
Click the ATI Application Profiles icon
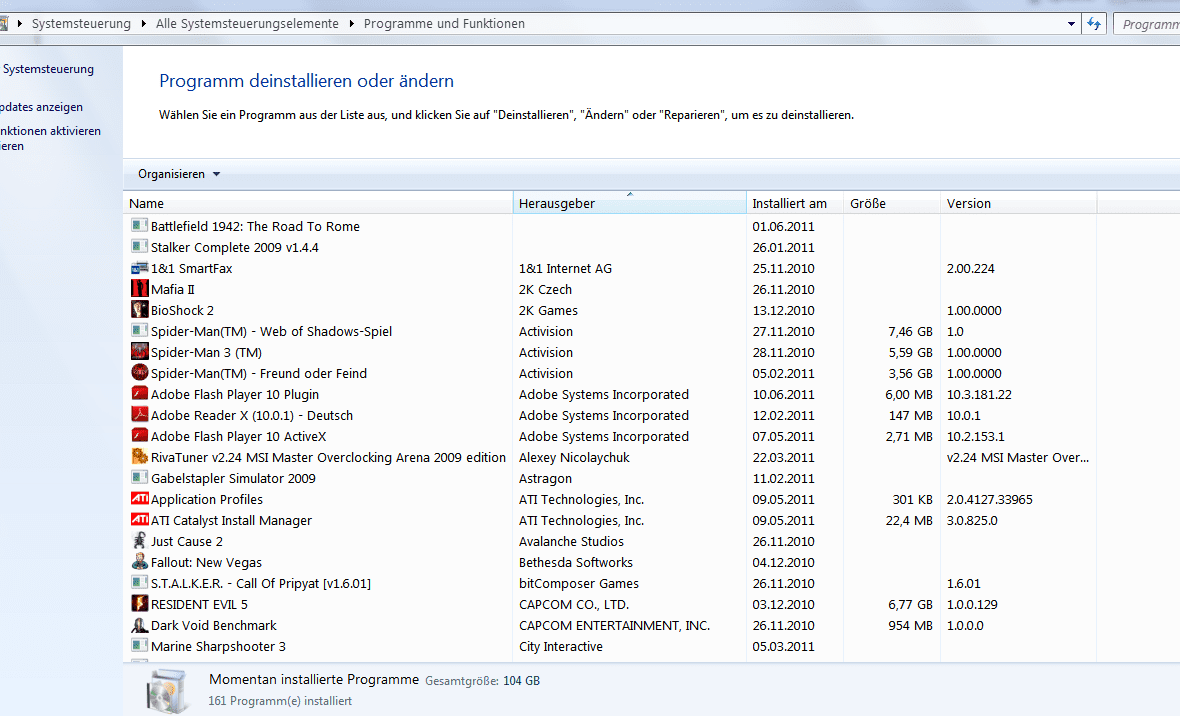click(139, 498)
